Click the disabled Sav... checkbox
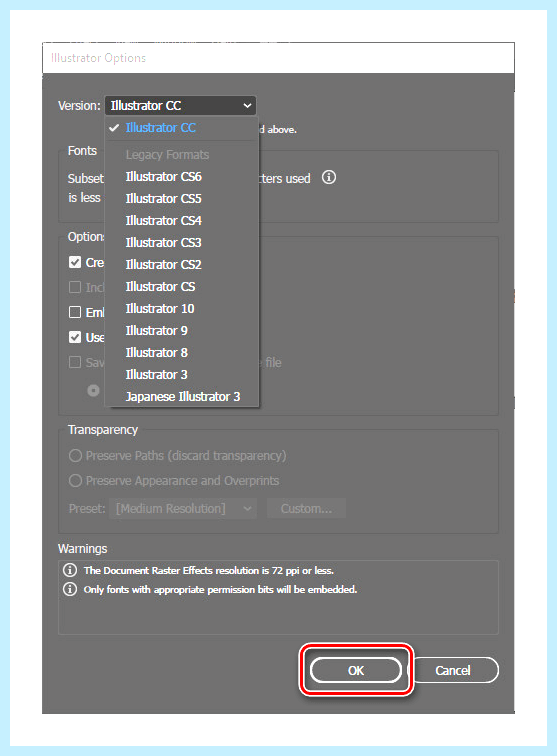 [75, 362]
